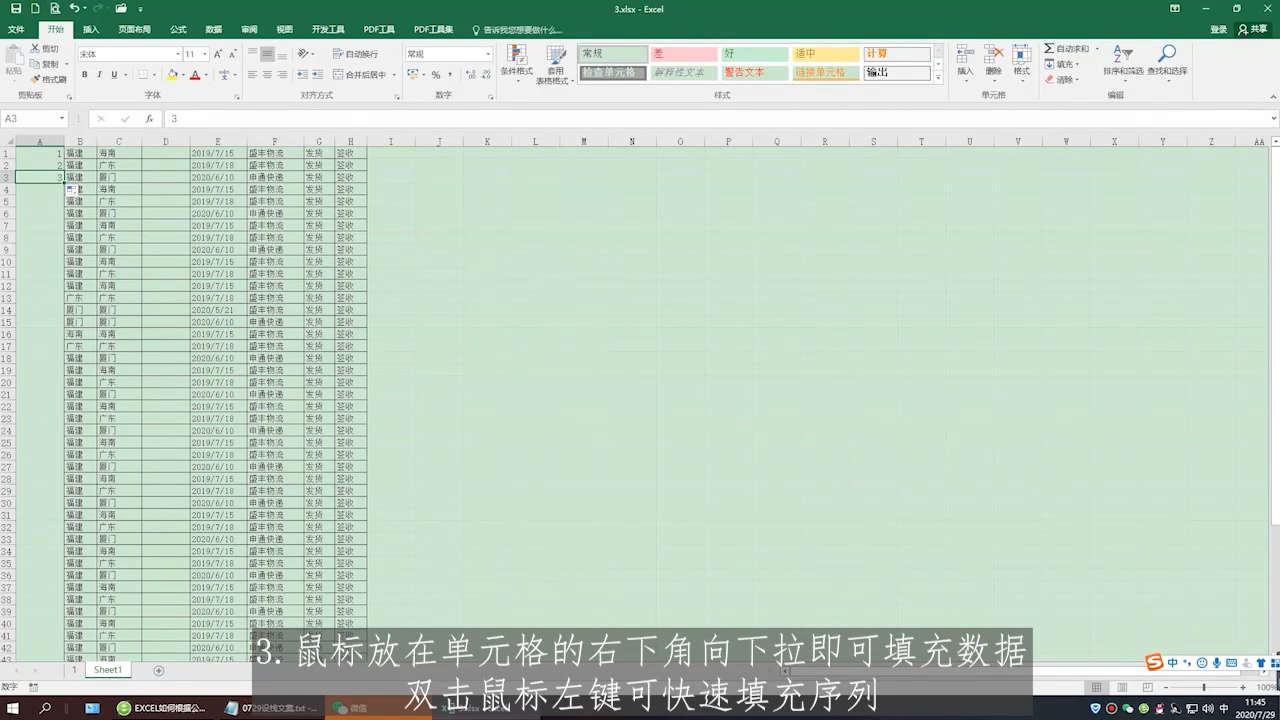Open the Formulas (公式) ribbon tab
This screenshot has width=1280, height=720.
(178, 30)
